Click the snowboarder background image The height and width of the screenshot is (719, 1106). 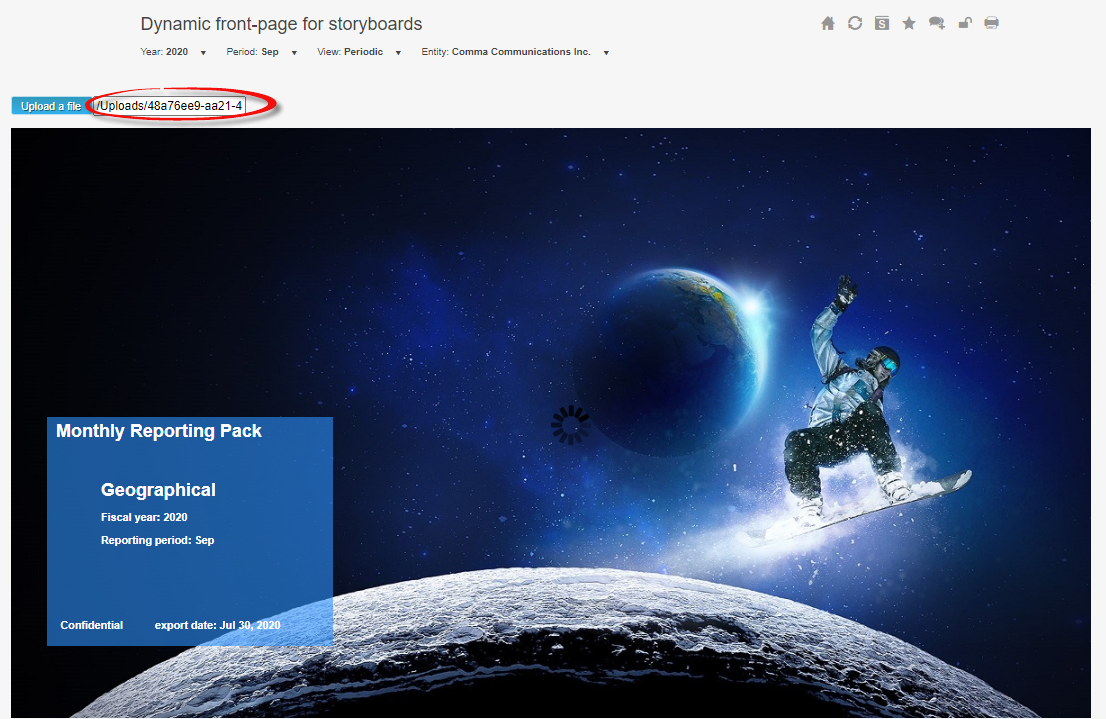[x=551, y=423]
